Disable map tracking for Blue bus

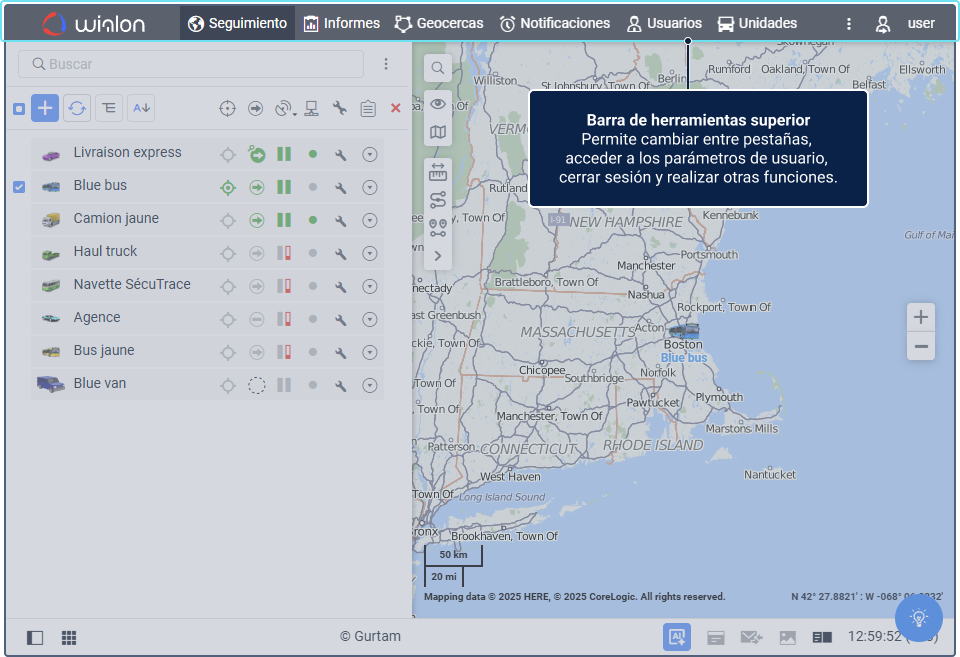tap(228, 188)
